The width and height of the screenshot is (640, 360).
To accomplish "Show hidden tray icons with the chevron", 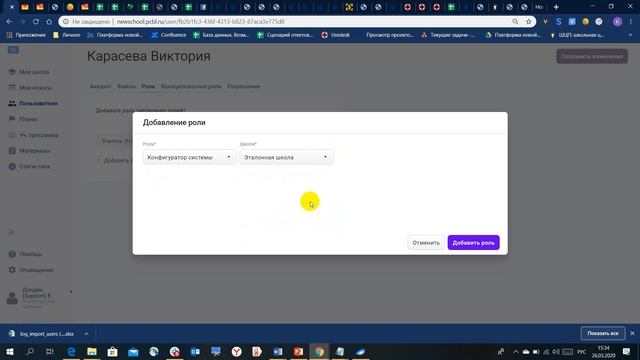I will pyautogui.click(x=516, y=352).
